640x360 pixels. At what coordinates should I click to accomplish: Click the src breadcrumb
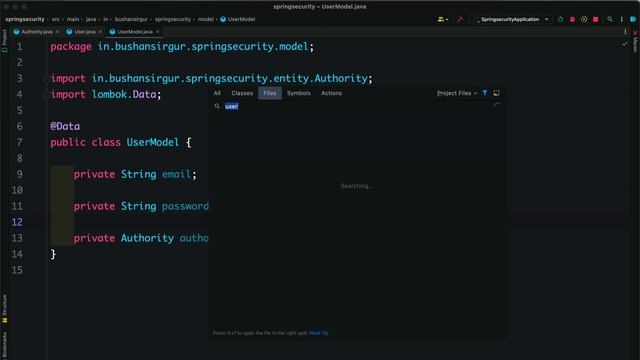coord(56,19)
